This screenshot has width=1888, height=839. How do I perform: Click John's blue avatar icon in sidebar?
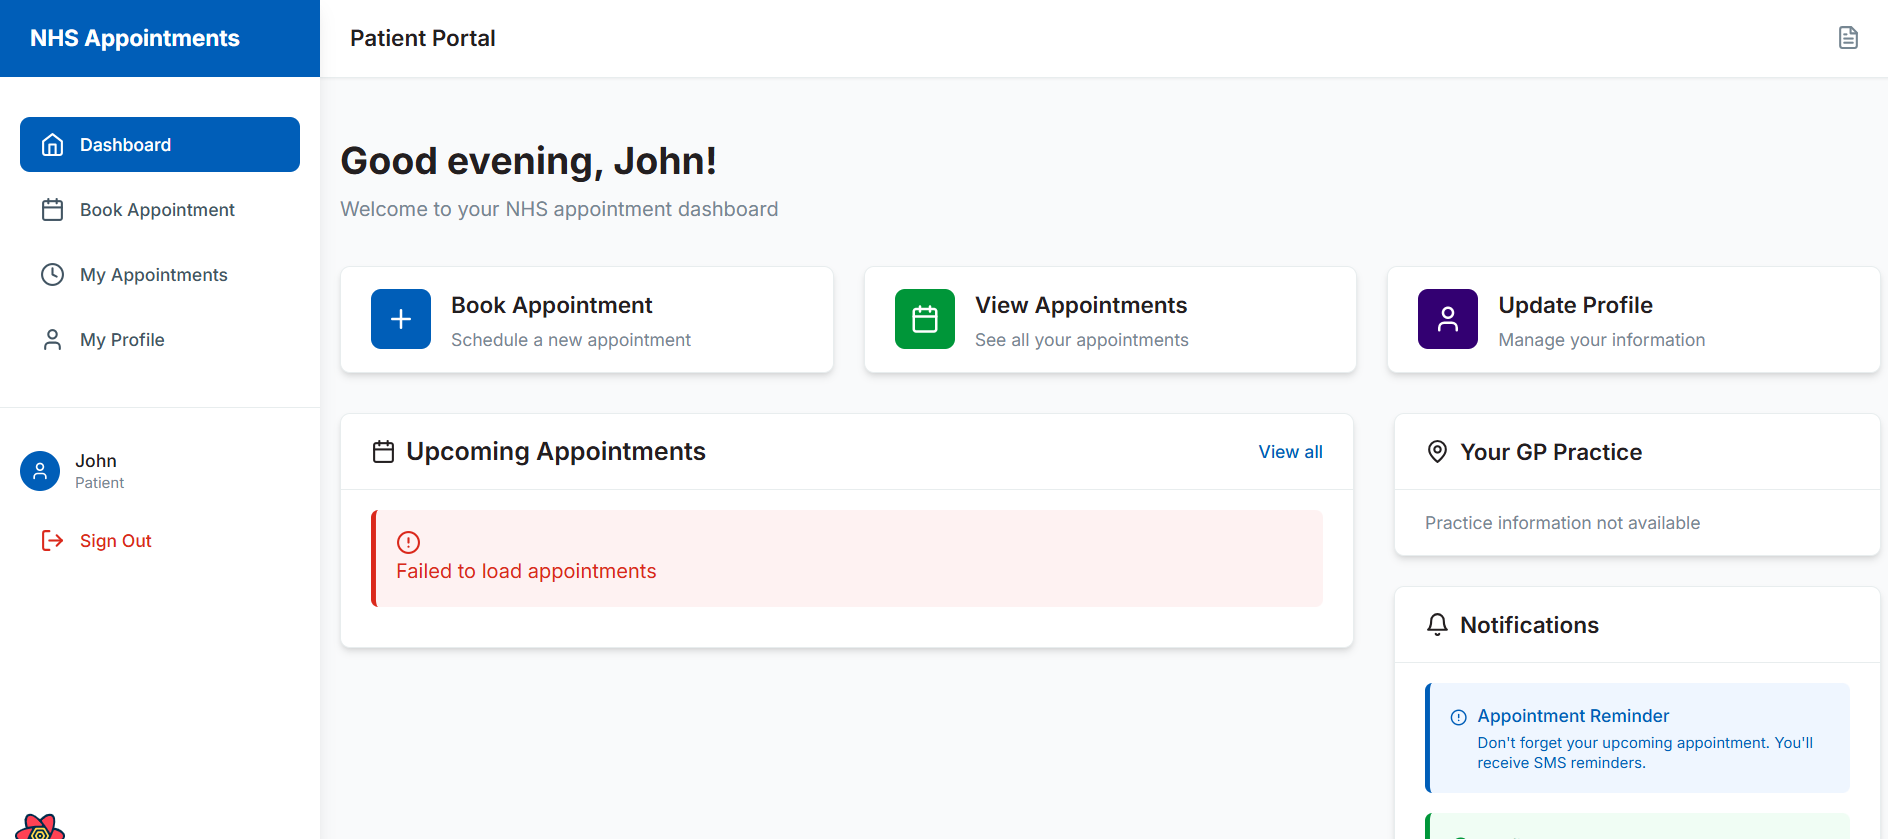click(x=40, y=471)
